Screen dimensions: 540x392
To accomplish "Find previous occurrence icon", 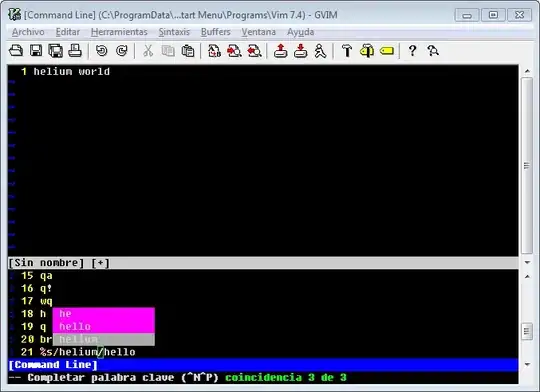I will pyautogui.click(x=254, y=51).
